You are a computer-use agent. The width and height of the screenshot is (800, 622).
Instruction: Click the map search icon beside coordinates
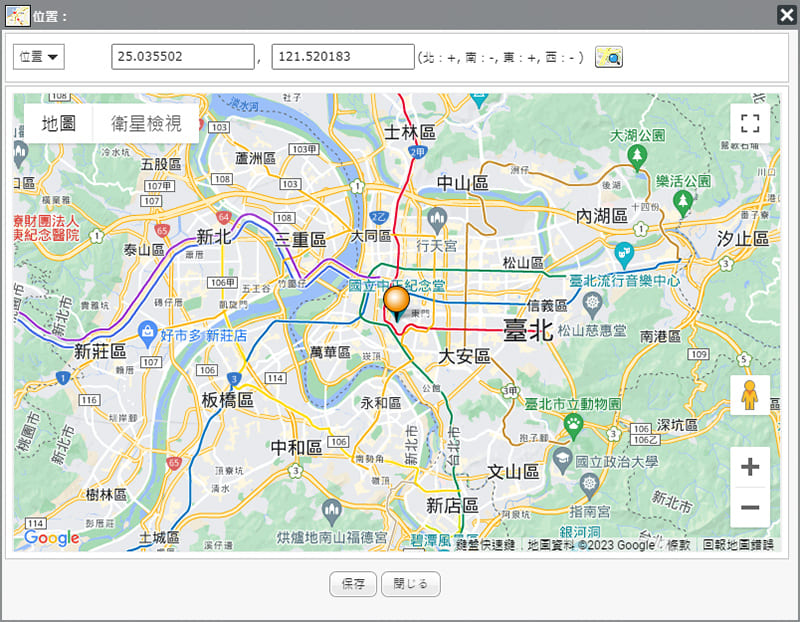609,57
